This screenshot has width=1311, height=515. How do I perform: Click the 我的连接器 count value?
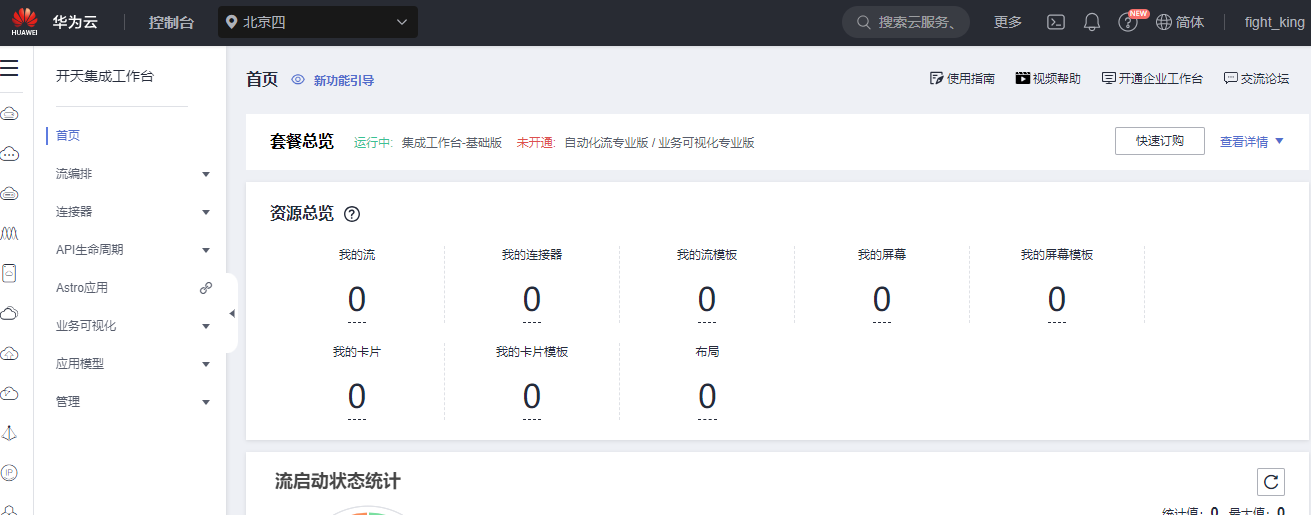532,299
